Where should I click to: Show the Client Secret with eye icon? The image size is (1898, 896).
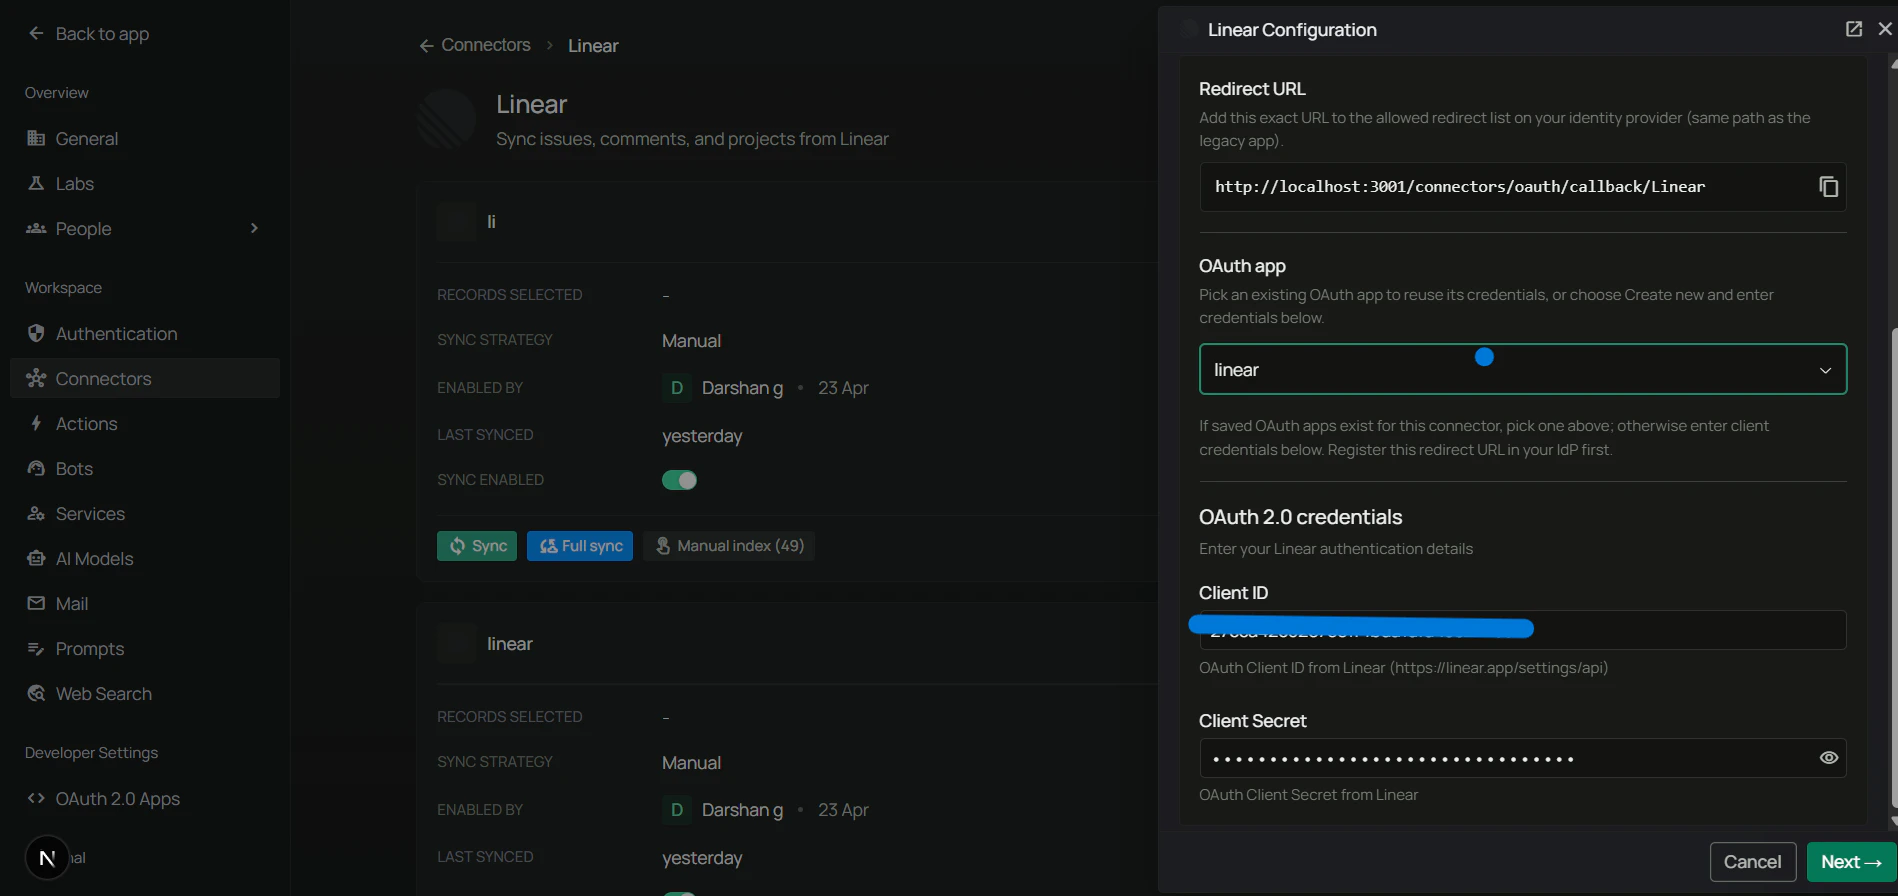pyautogui.click(x=1828, y=758)
